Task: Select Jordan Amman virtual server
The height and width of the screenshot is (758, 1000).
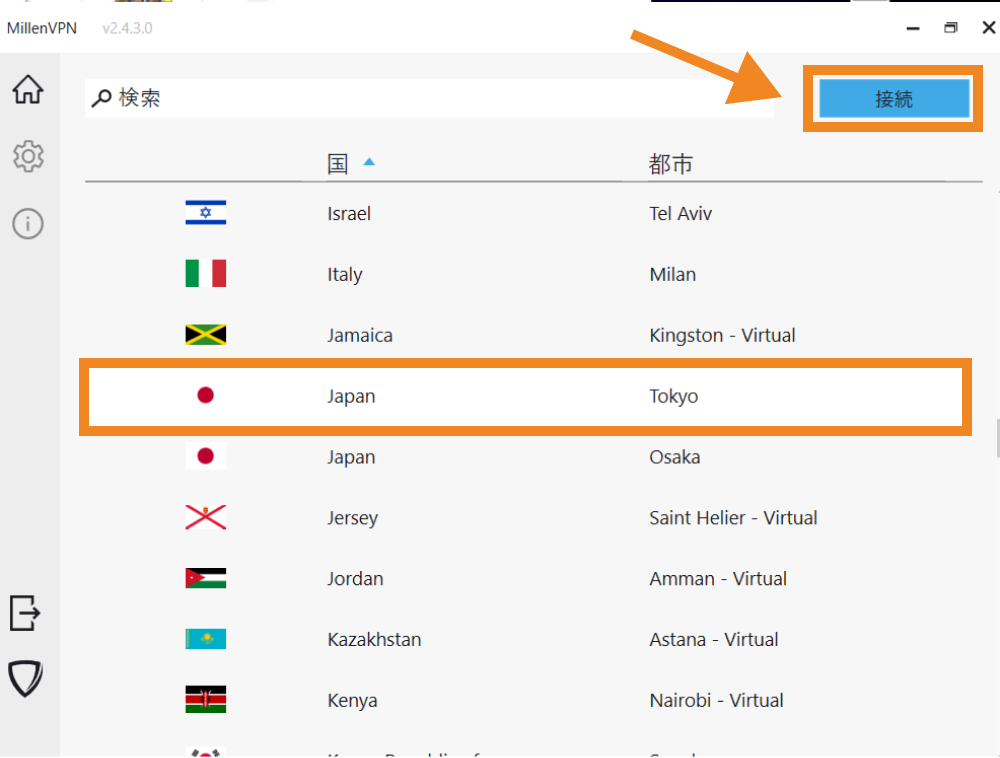Action: (525, 579)
